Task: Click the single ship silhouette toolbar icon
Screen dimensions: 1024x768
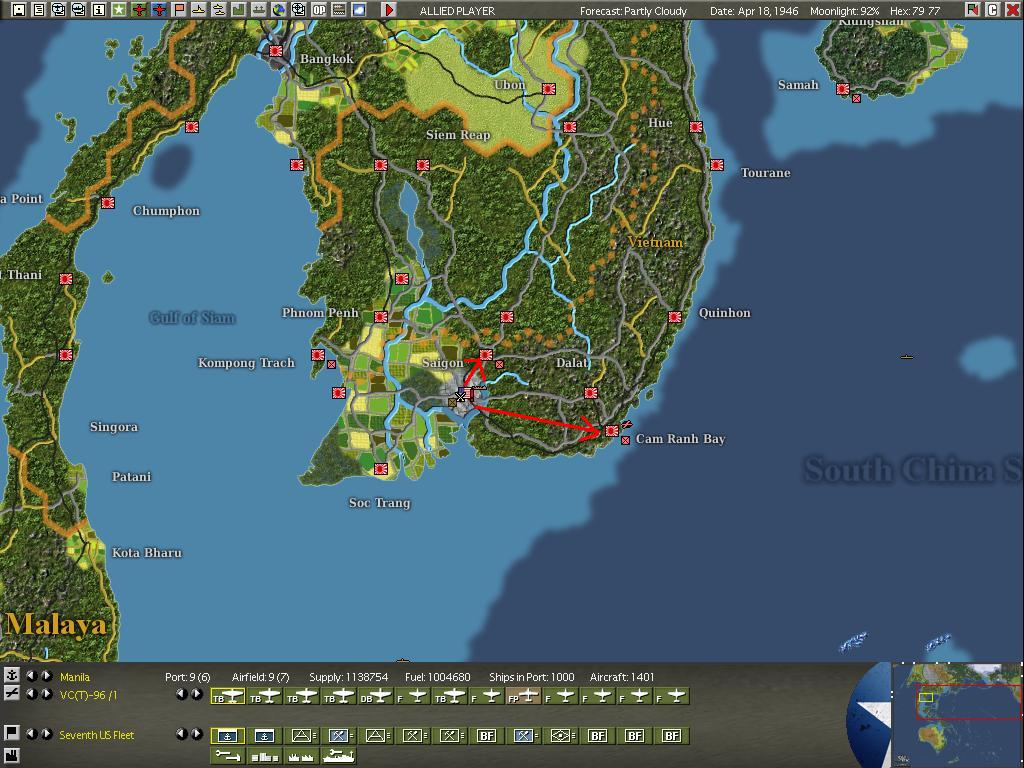Action: pyautogui.click(x=199, y=10)
